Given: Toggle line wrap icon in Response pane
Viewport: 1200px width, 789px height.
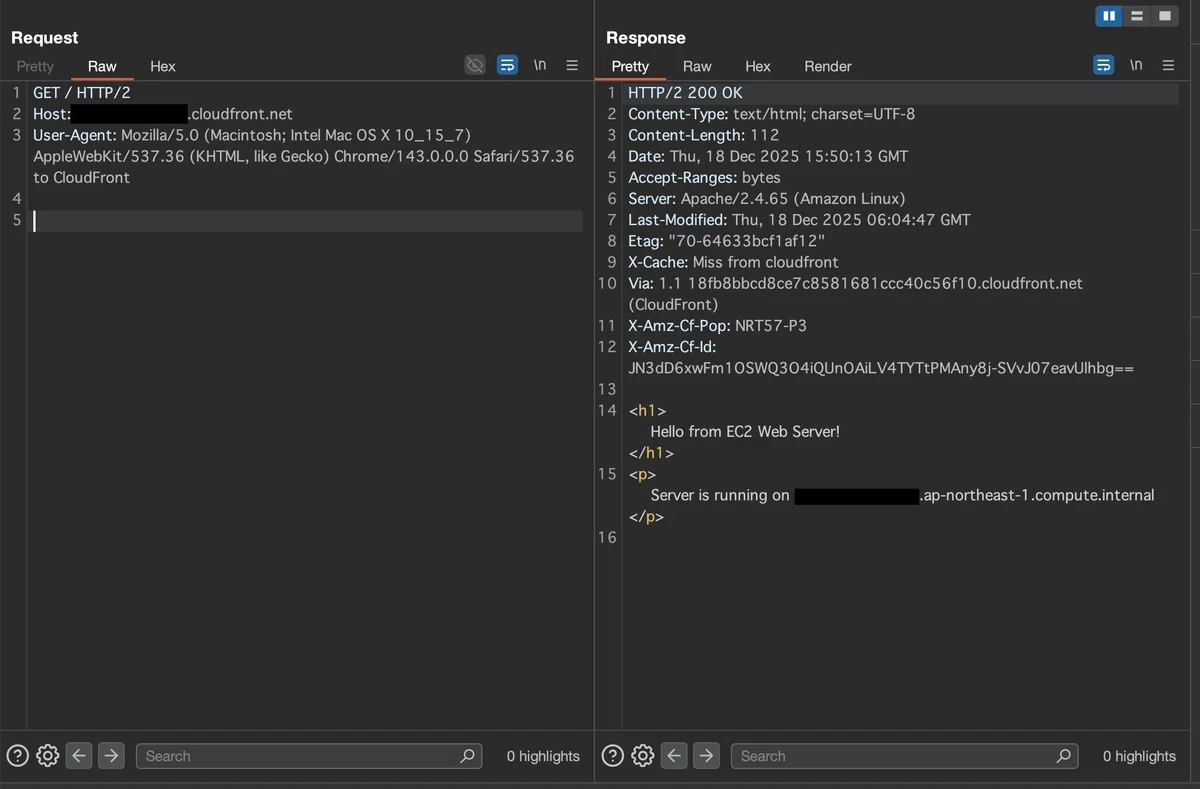Looking at the screenshot, I should (1103, 65).
